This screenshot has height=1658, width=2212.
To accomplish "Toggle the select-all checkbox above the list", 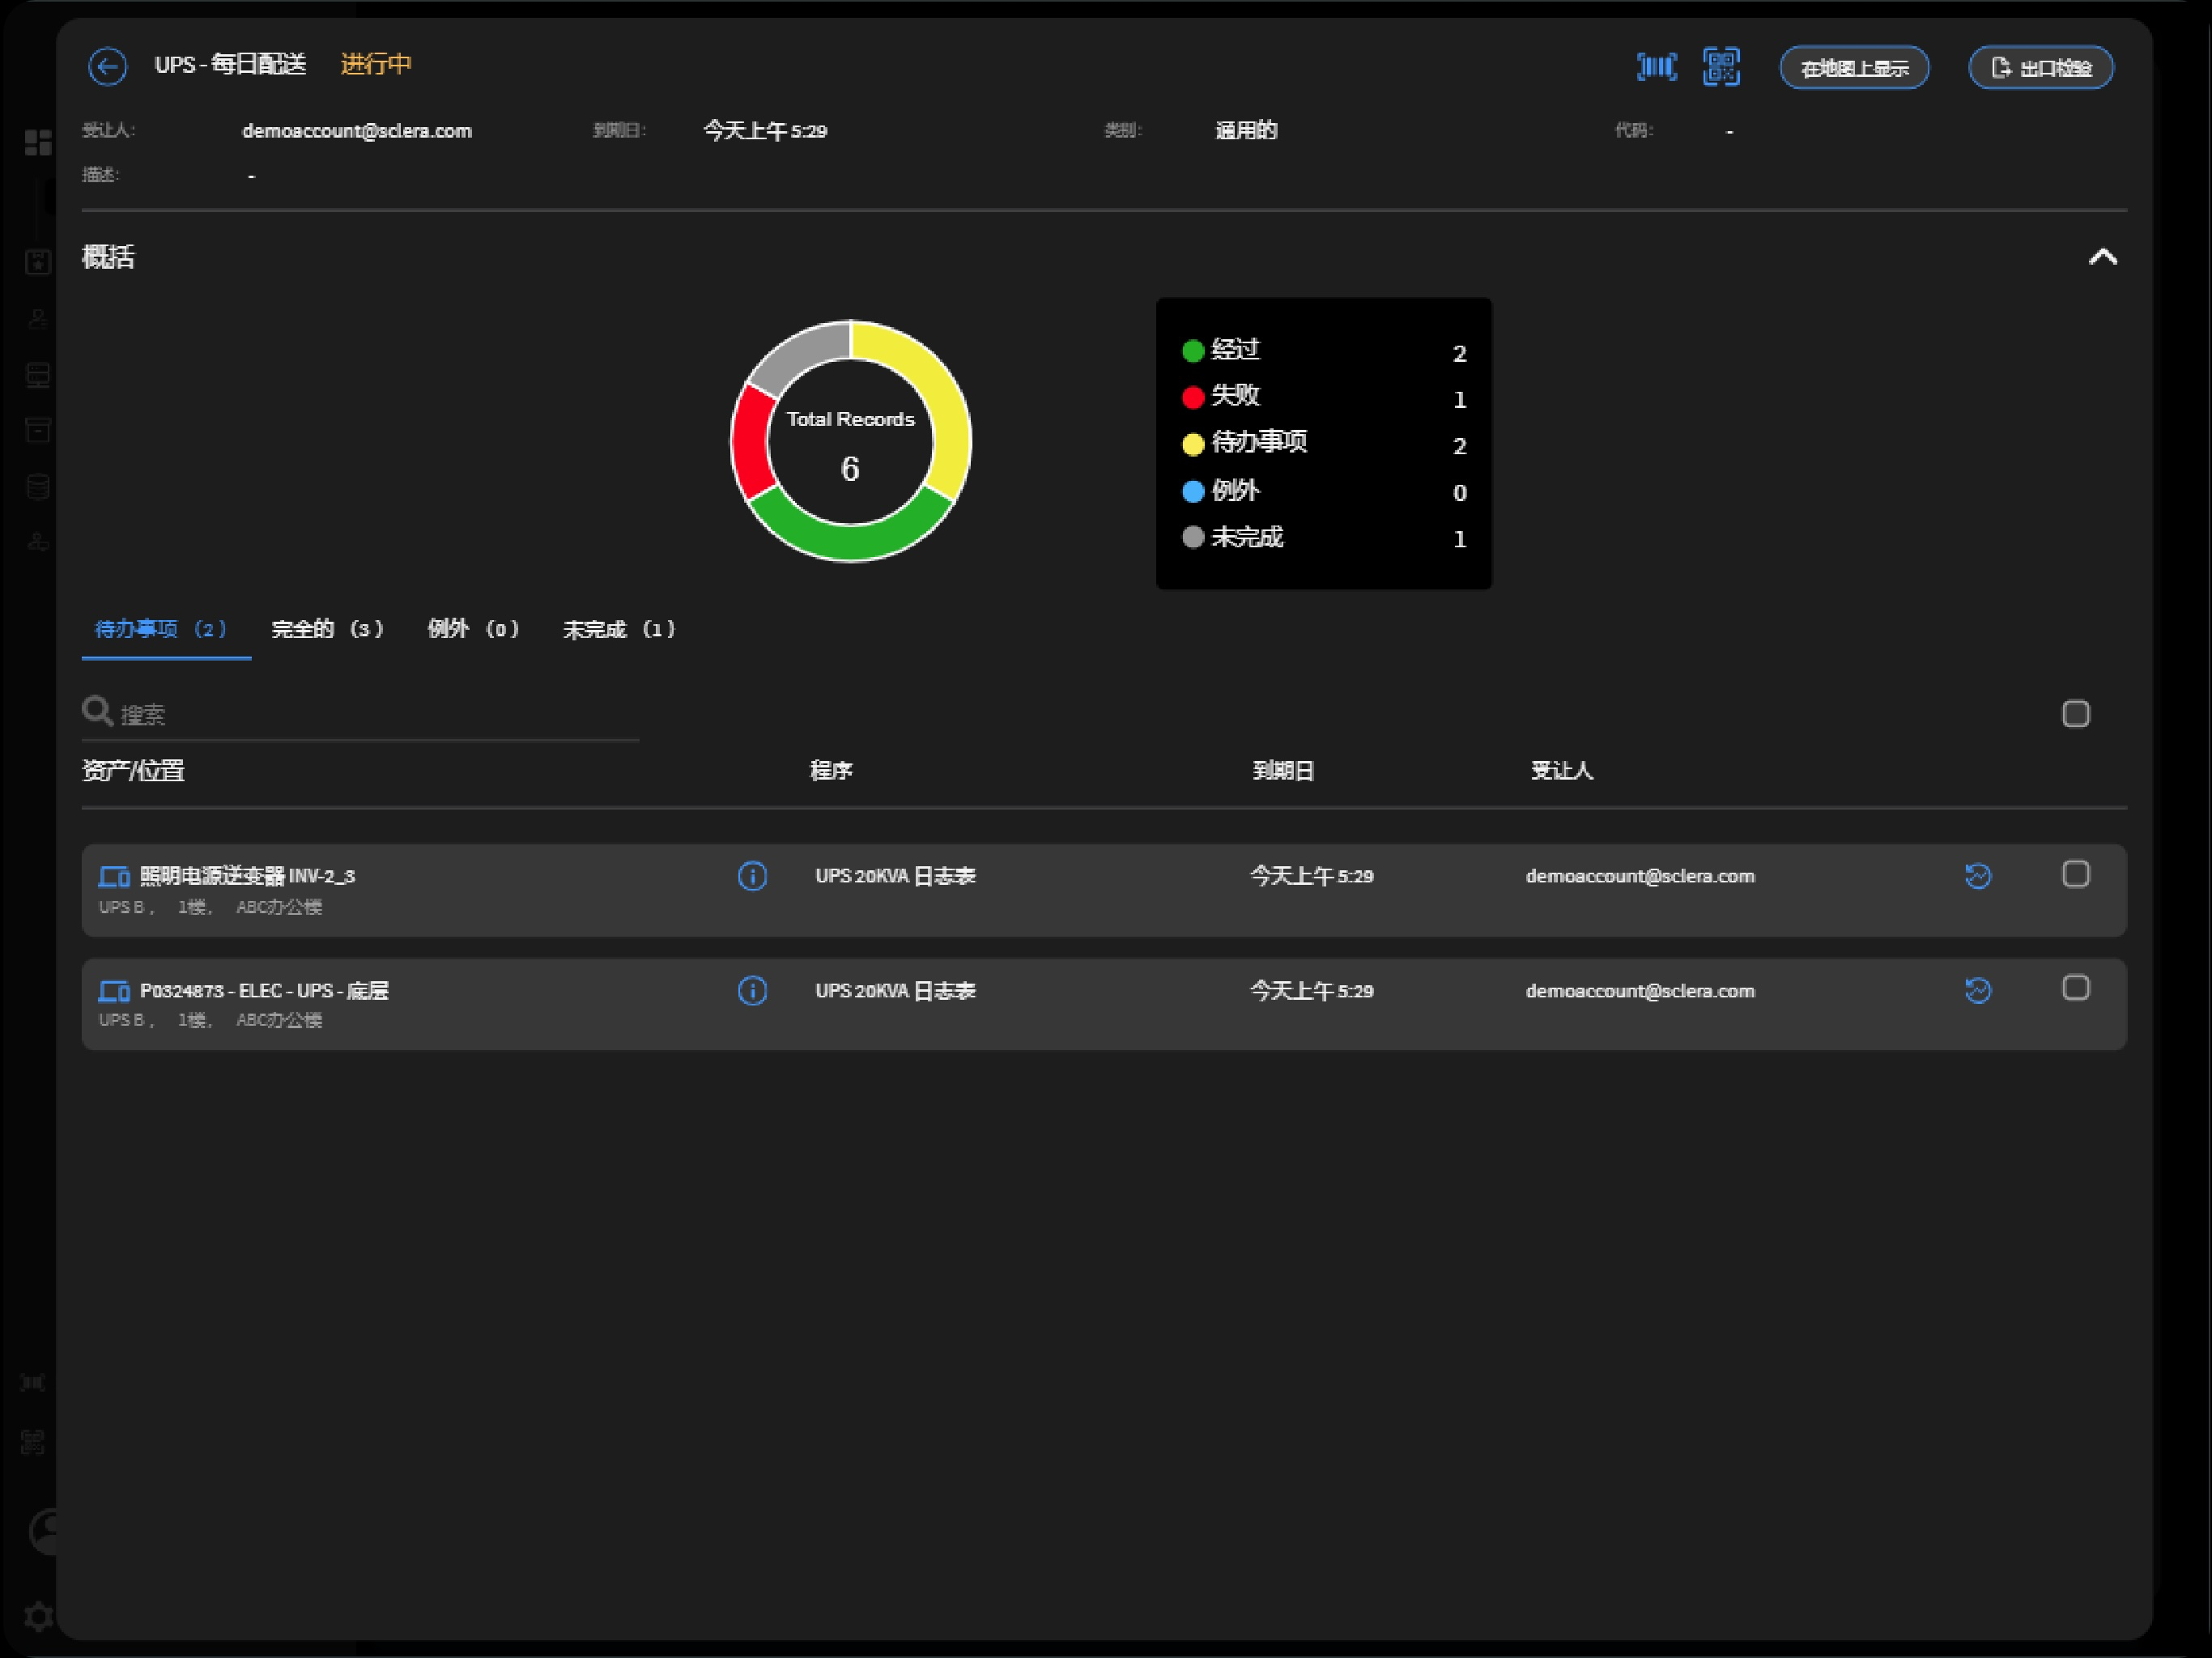I will (2076, 714).
